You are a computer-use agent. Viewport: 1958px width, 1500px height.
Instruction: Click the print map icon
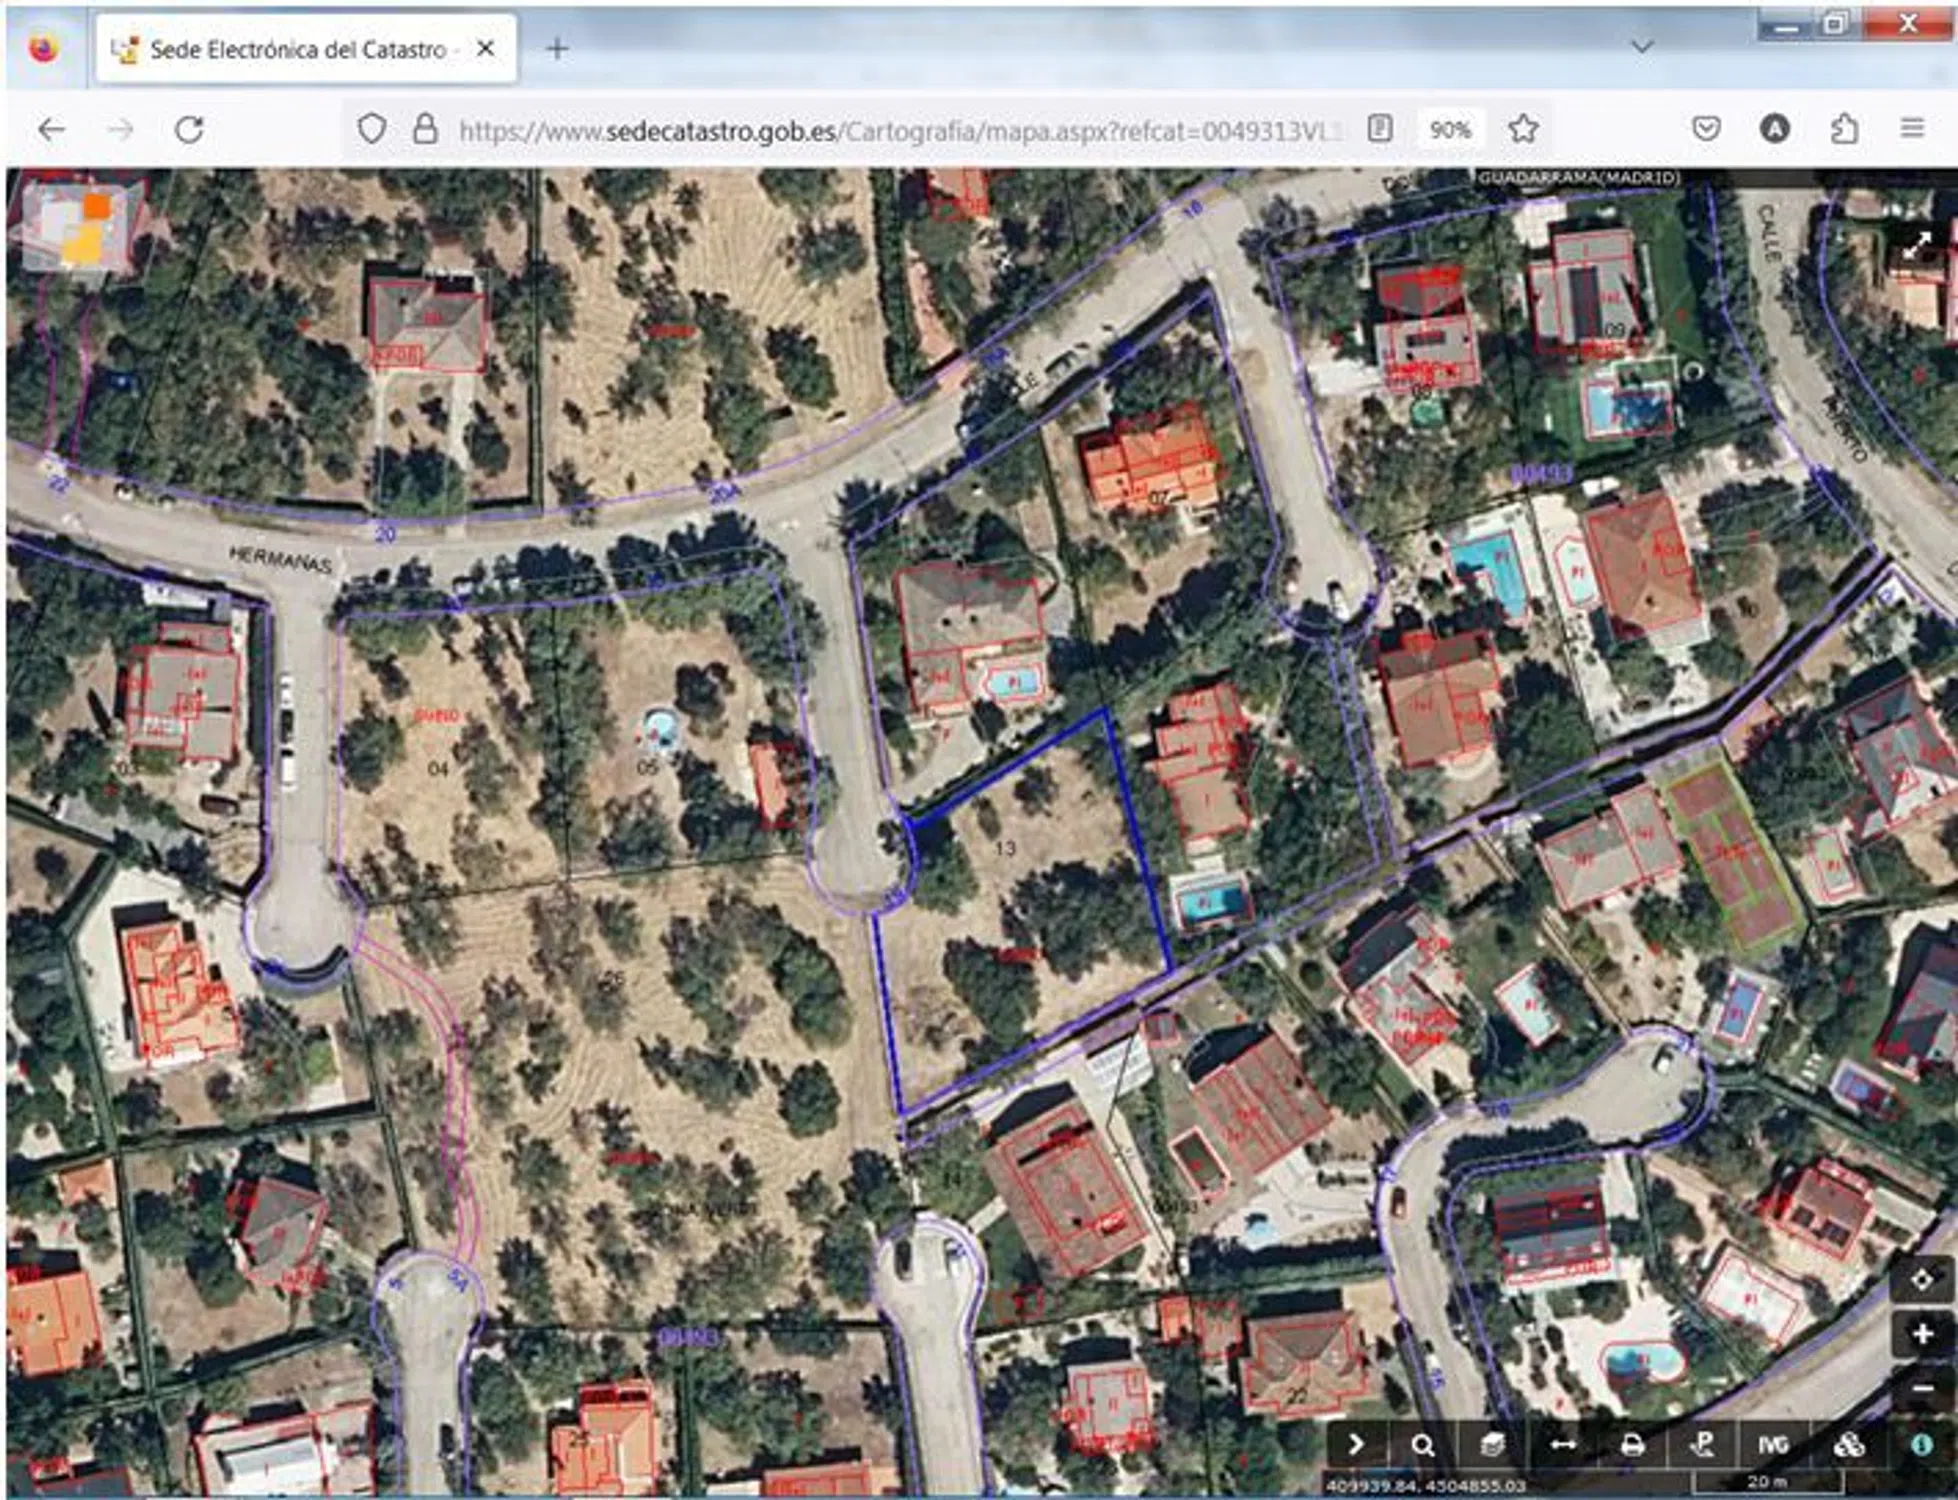pyautogui.click(x=1632, y=1445)
